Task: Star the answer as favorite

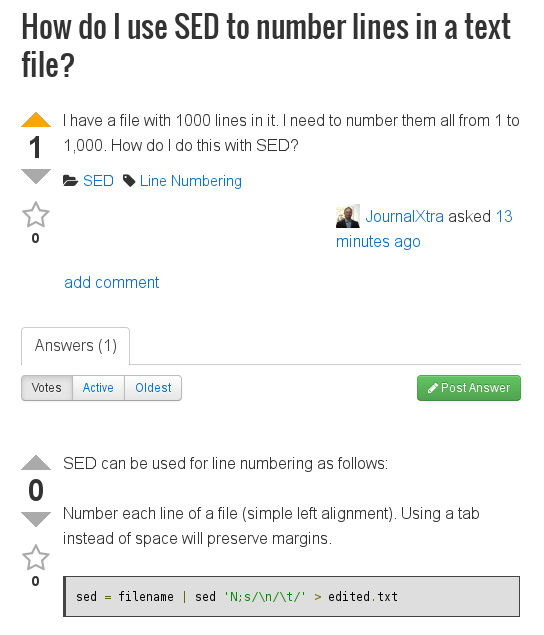Action: 36,558
